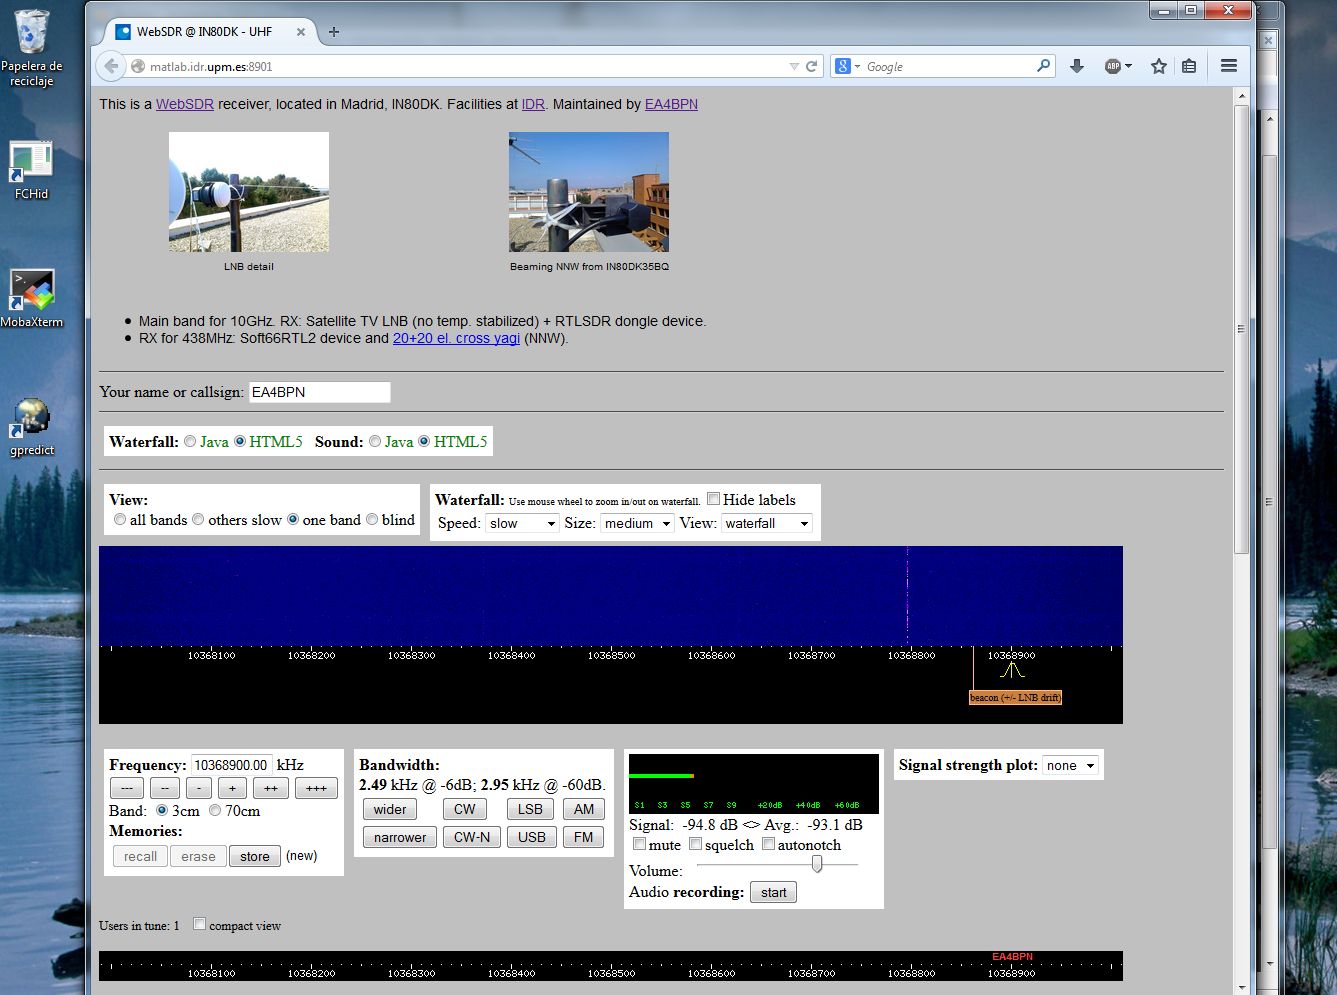Open the Adblock Plus toolbar icon
Screen dimensions: 1337x995
click(1114, 66)
